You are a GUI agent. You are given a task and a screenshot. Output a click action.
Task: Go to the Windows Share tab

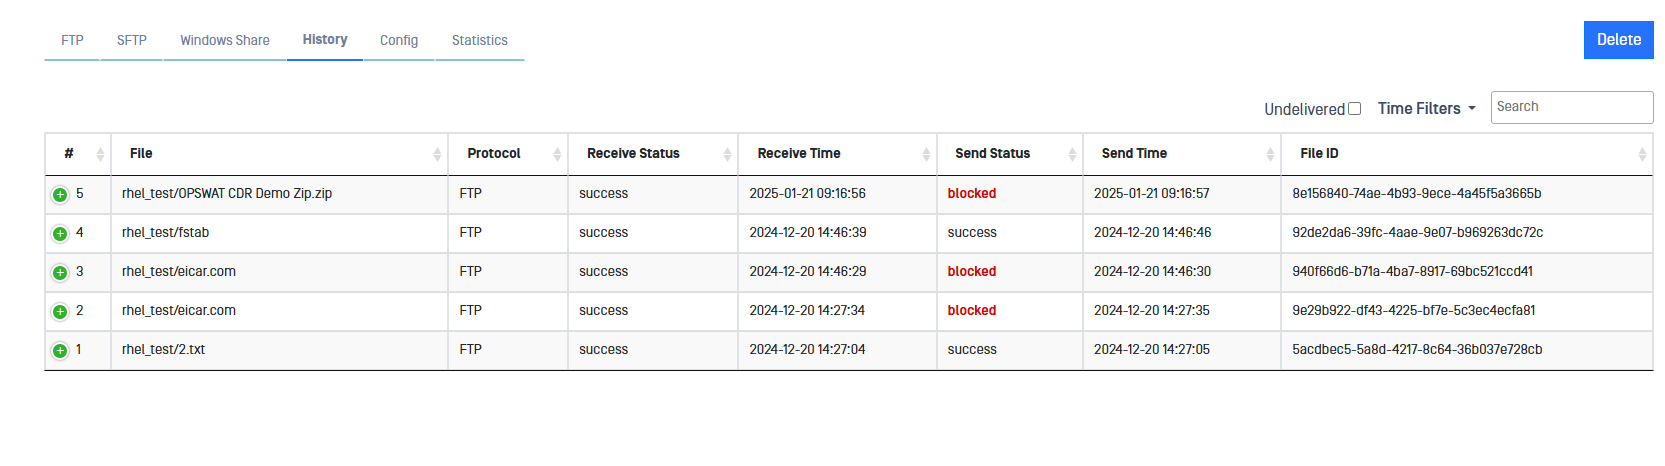pos(225,41)
